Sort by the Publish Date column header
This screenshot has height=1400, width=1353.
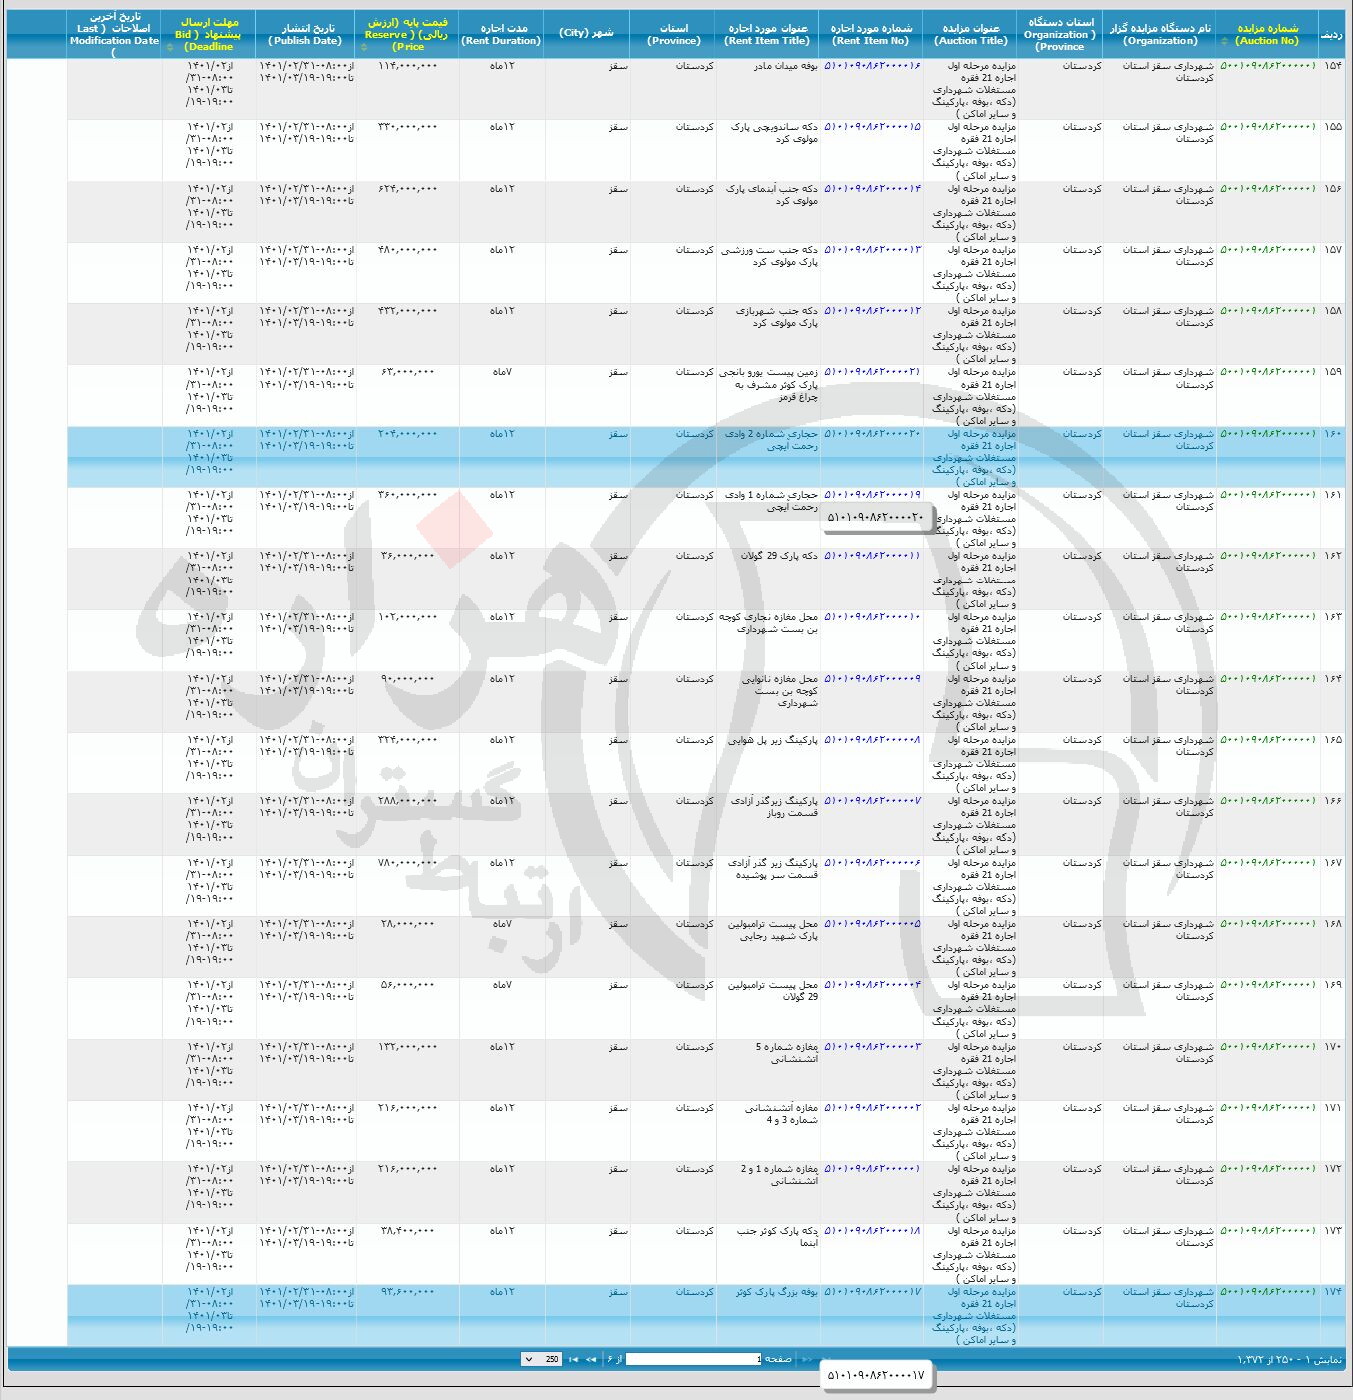(305, 34)
